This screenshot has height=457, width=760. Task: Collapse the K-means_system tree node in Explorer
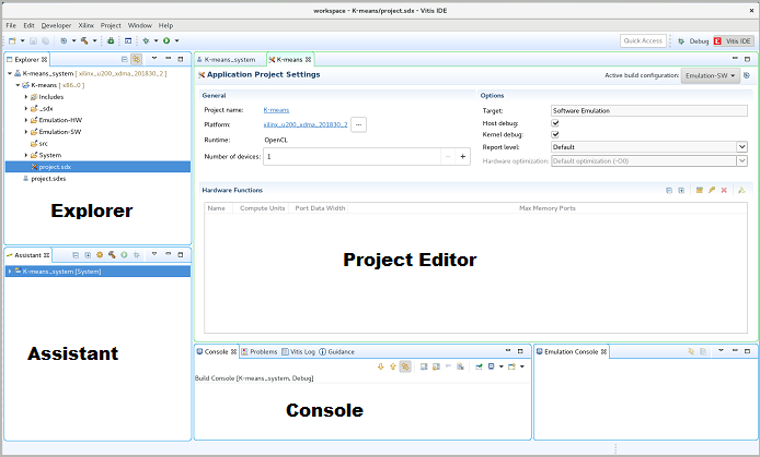(x=9, y=74)
